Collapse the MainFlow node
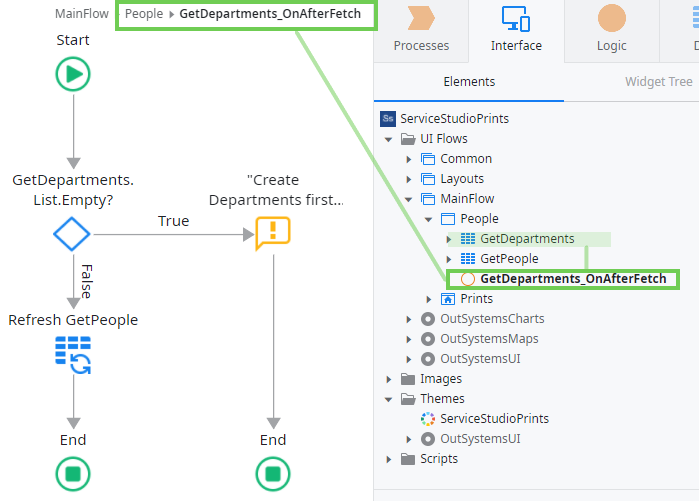Image resolution: width=699 pixels, height=501 pixels. [x=409, y=200]
